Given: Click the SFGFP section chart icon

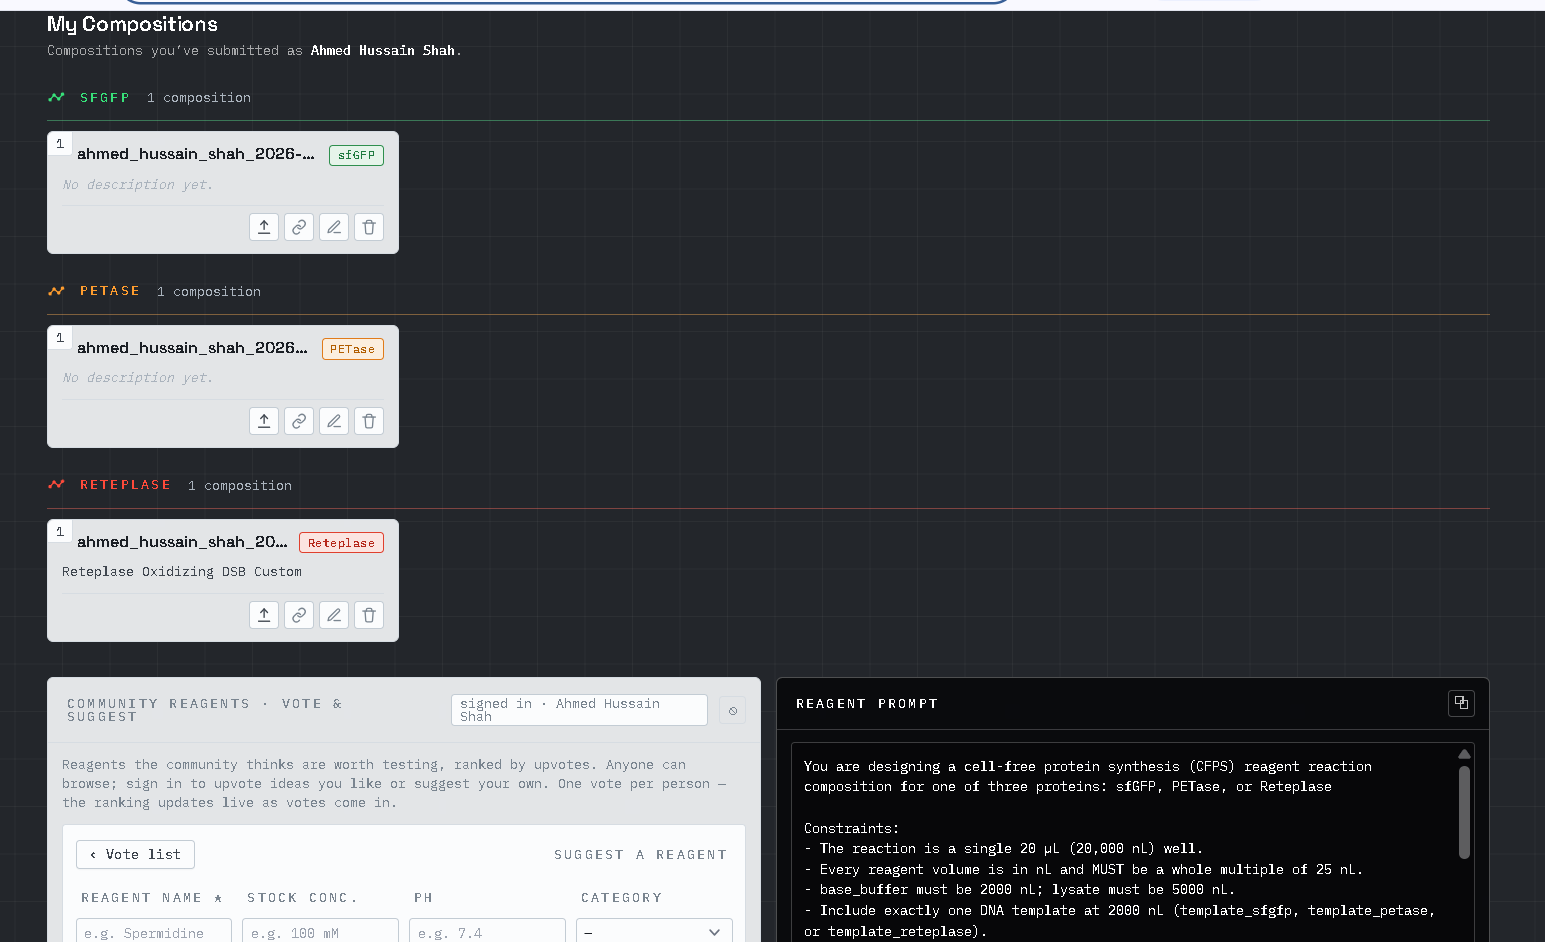Looking at the screenshot, I should click(56, 97).
